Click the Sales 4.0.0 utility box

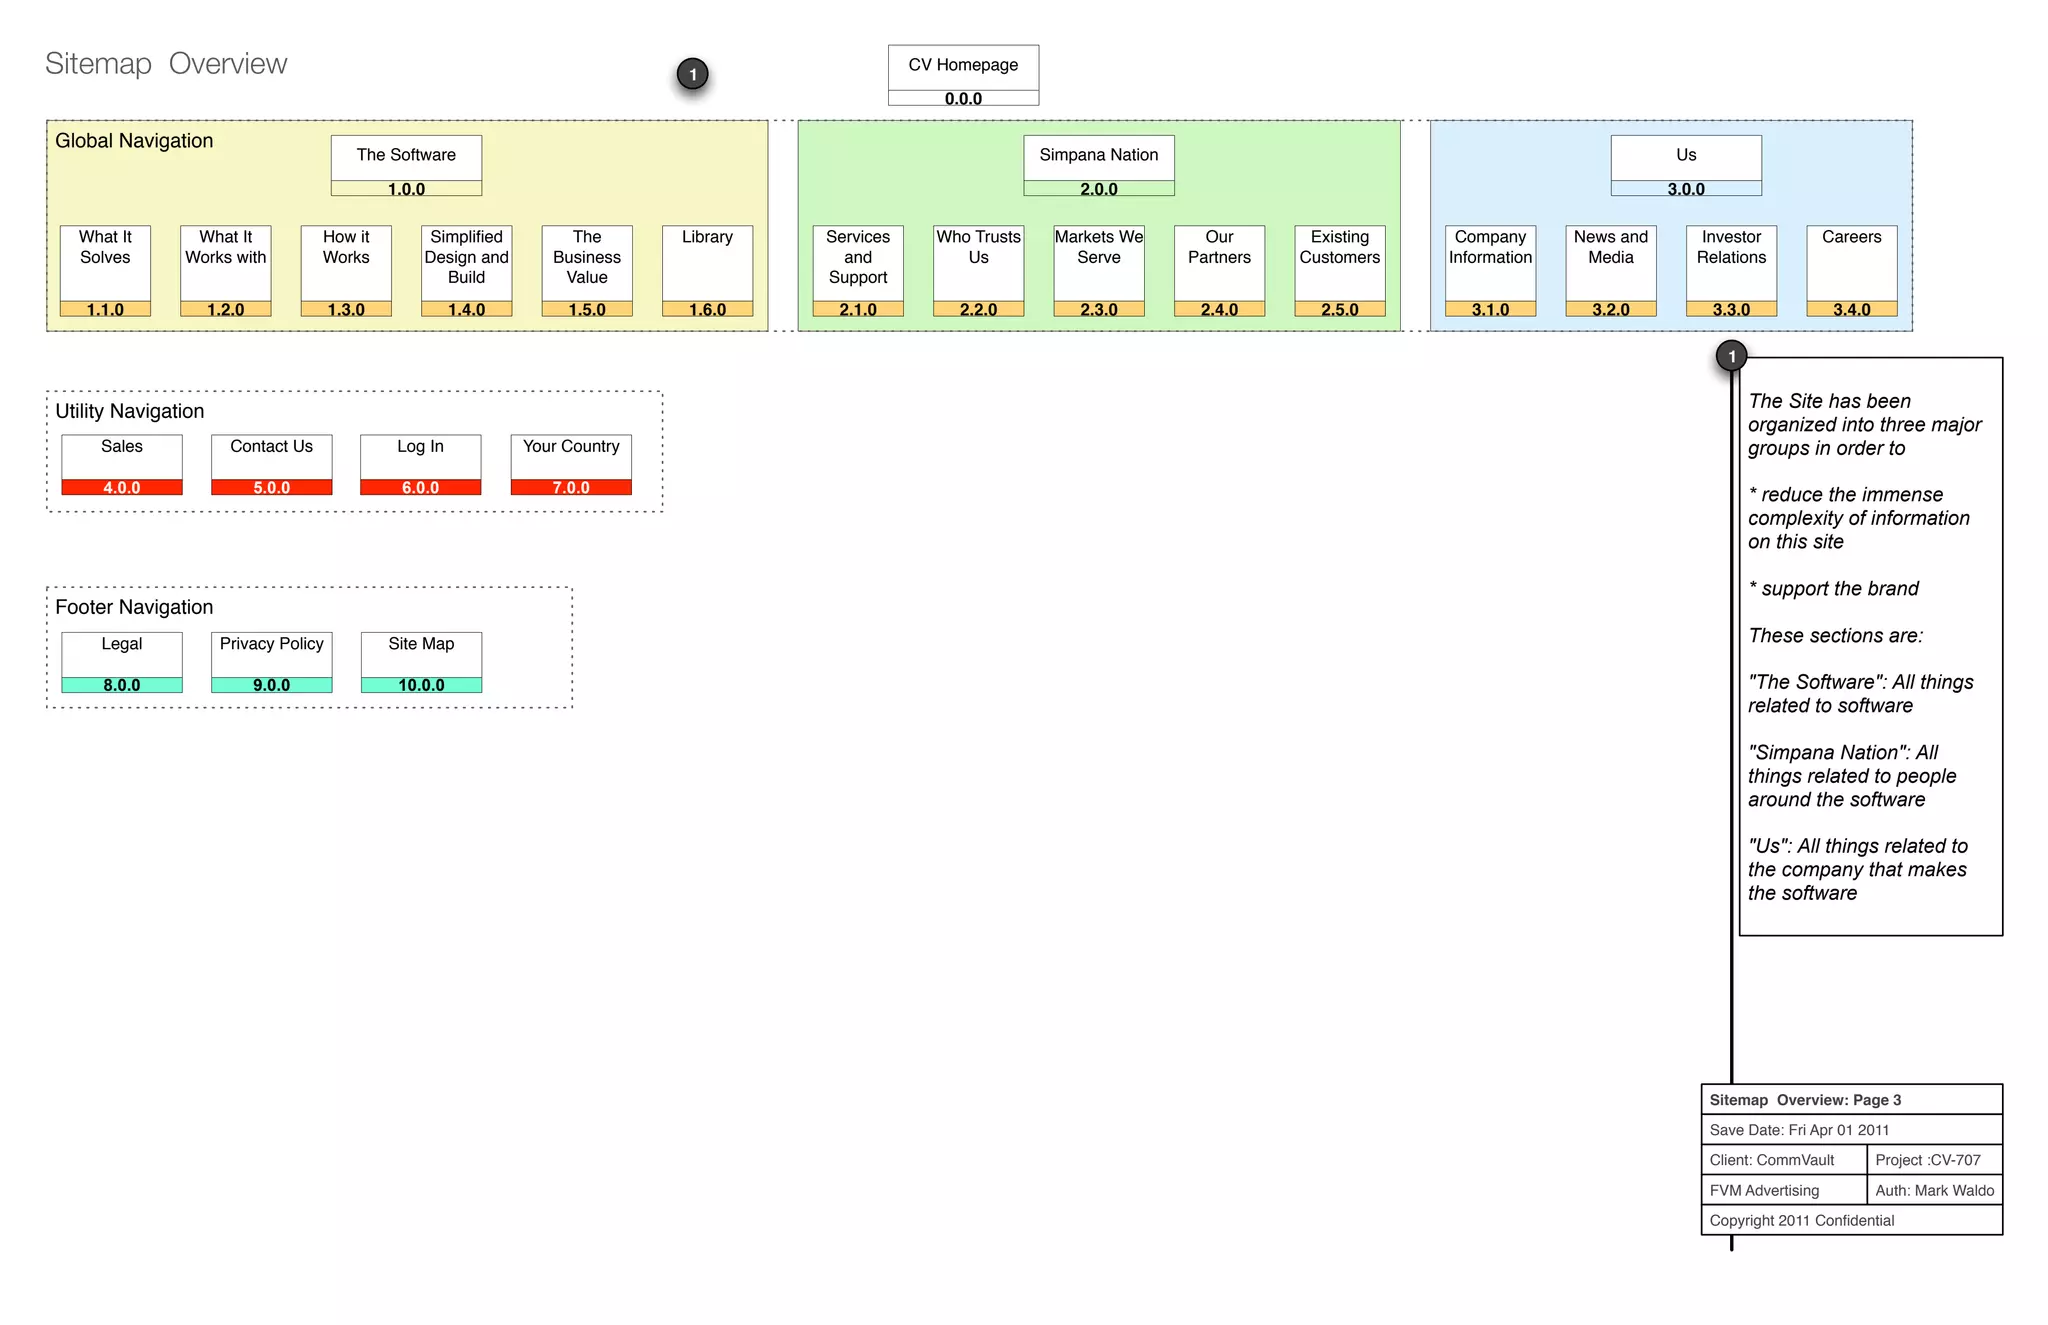[122, 465]
